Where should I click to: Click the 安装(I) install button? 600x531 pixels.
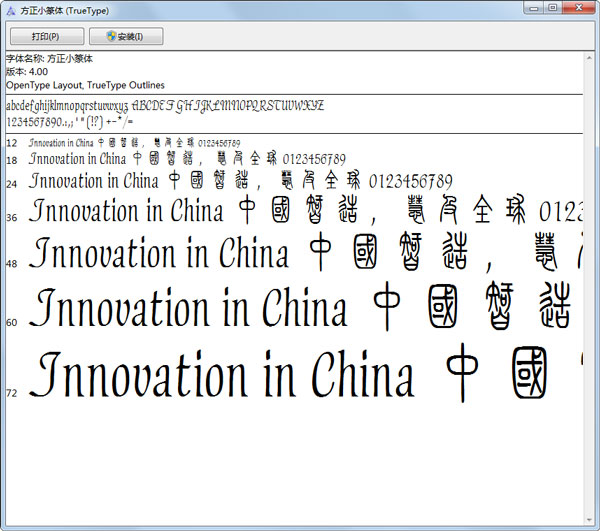pos(126,37)
